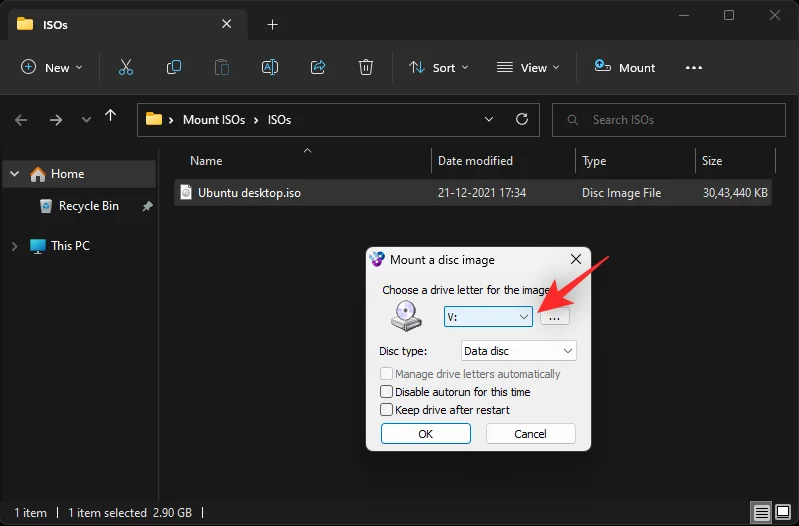
Task: Click the Share icon in toolbar
Action: [x=318, y=67]
